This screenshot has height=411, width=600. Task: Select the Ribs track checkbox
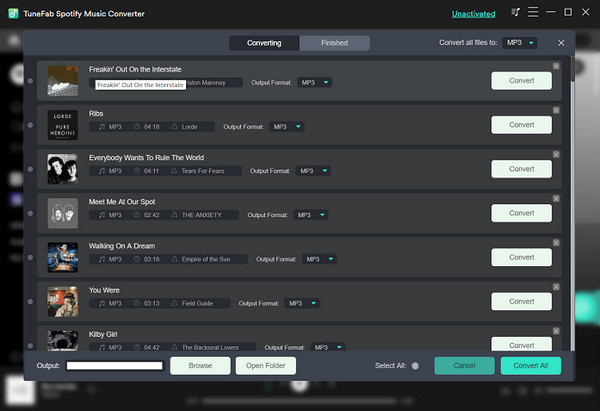point(30,125)
